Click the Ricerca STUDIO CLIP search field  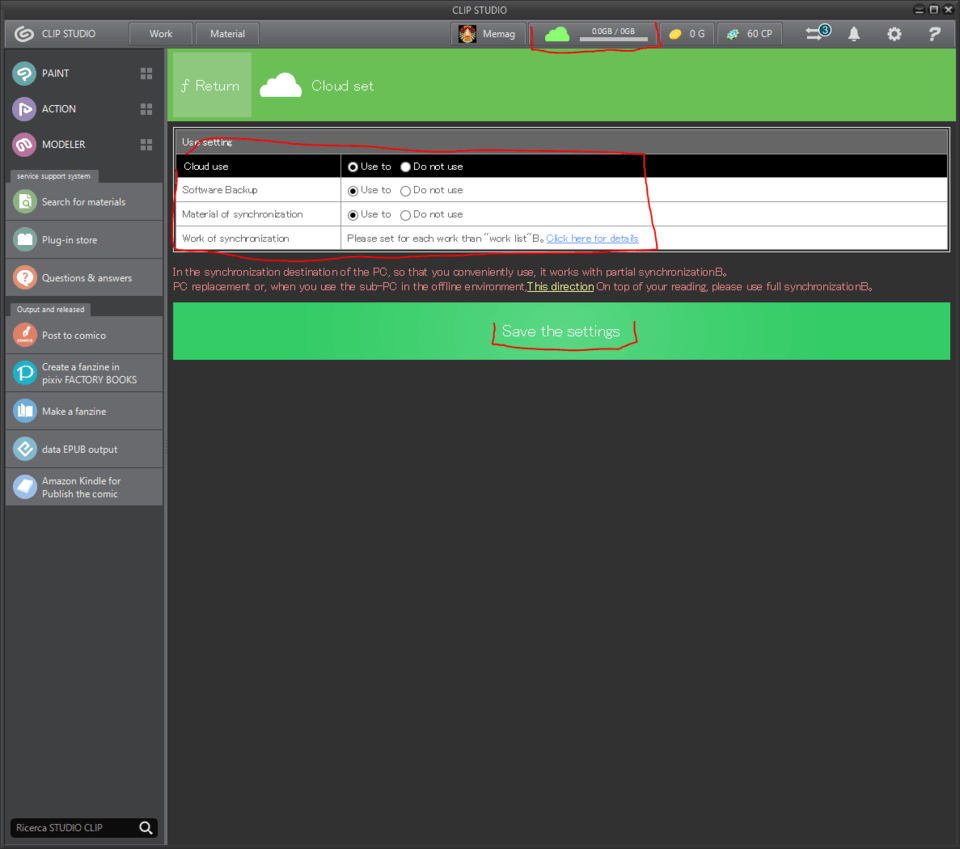74,828
